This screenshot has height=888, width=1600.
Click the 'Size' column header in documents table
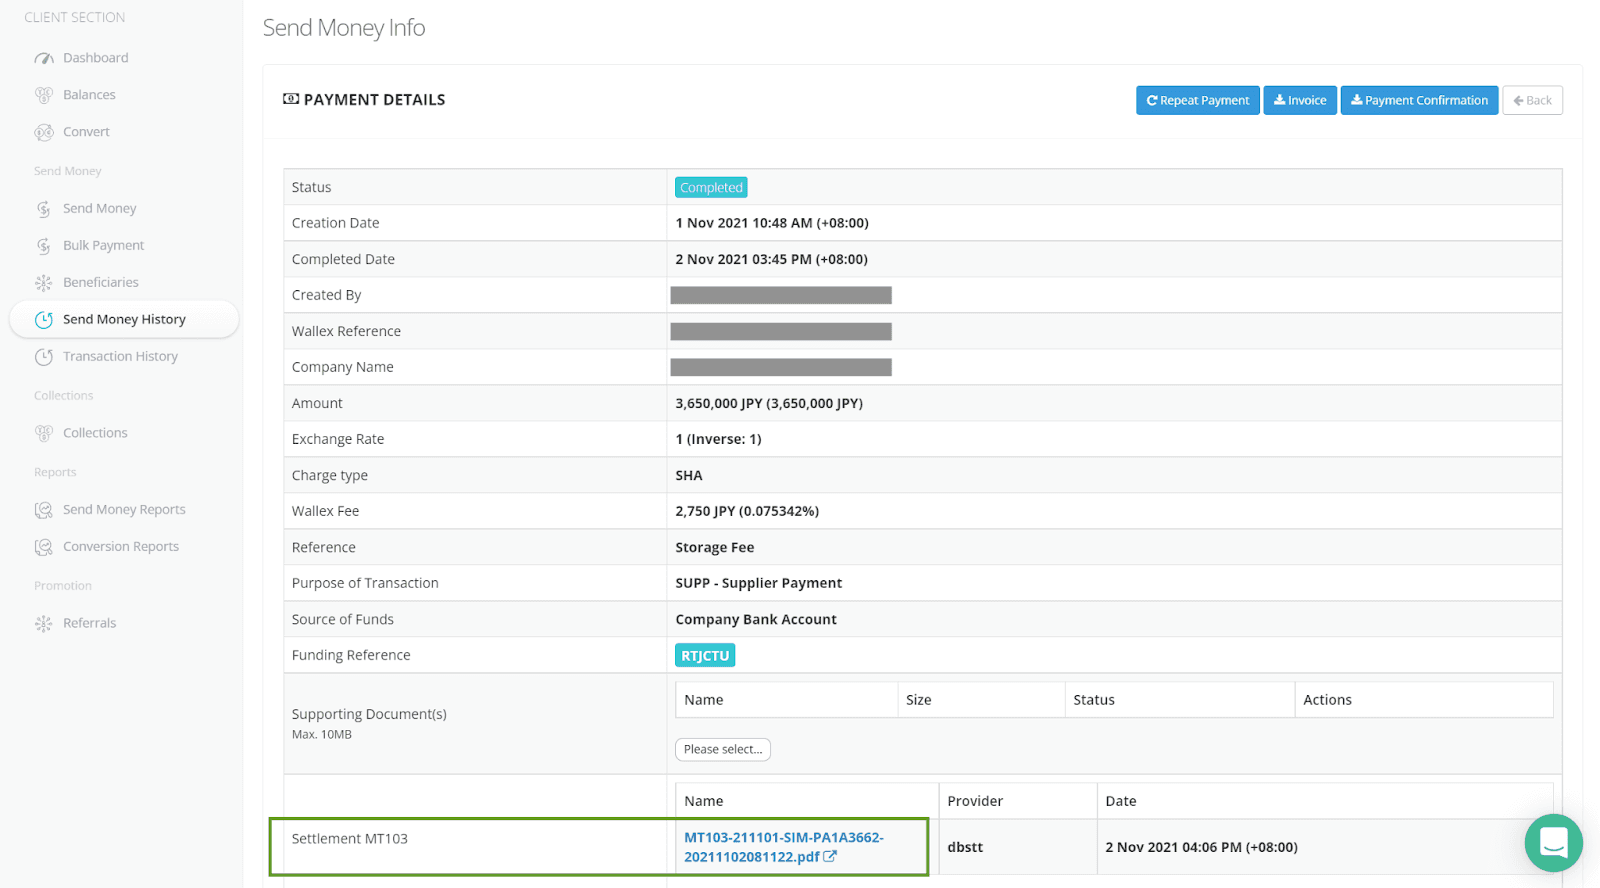tap(919, 700)
